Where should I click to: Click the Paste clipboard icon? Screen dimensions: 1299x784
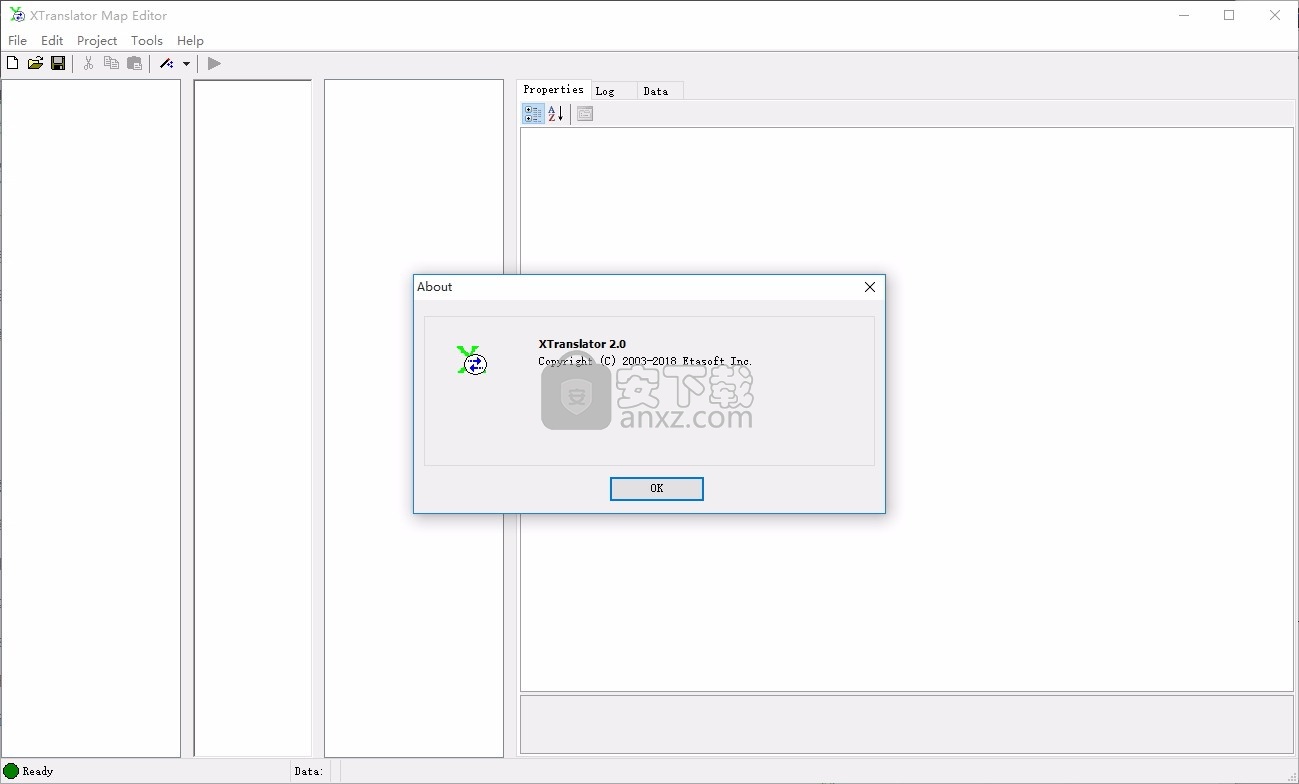134,63
